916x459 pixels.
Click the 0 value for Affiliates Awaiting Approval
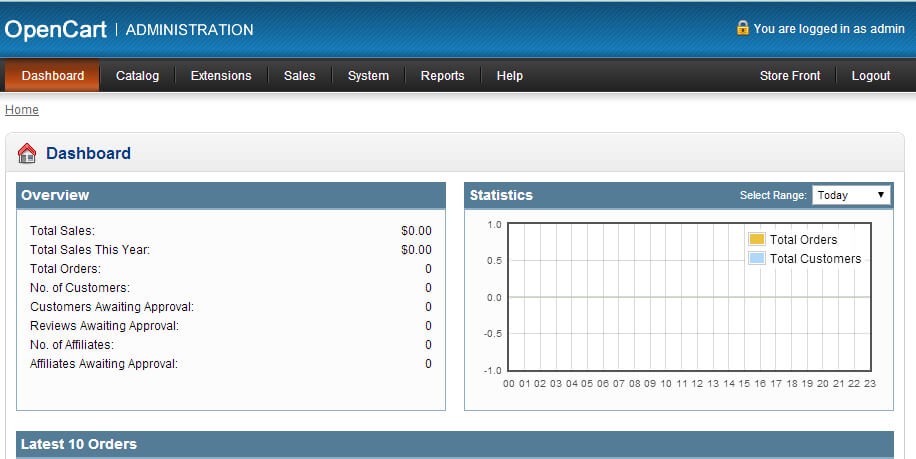coord(428,363)
